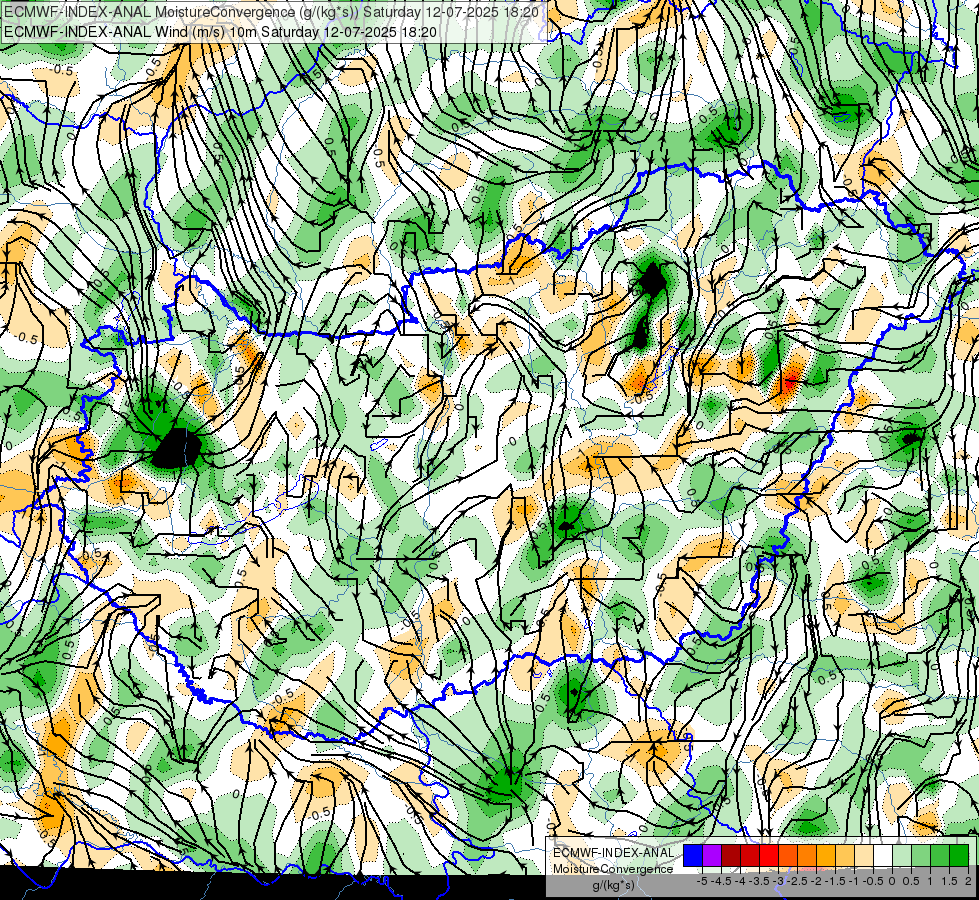Select the pale peach legend swatch above -1

click(863, 856)
